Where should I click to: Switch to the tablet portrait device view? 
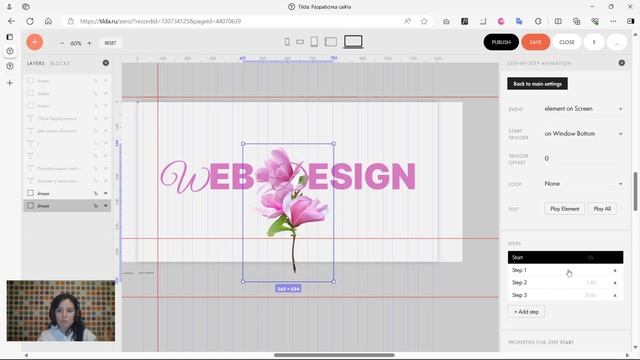[314, 42]
